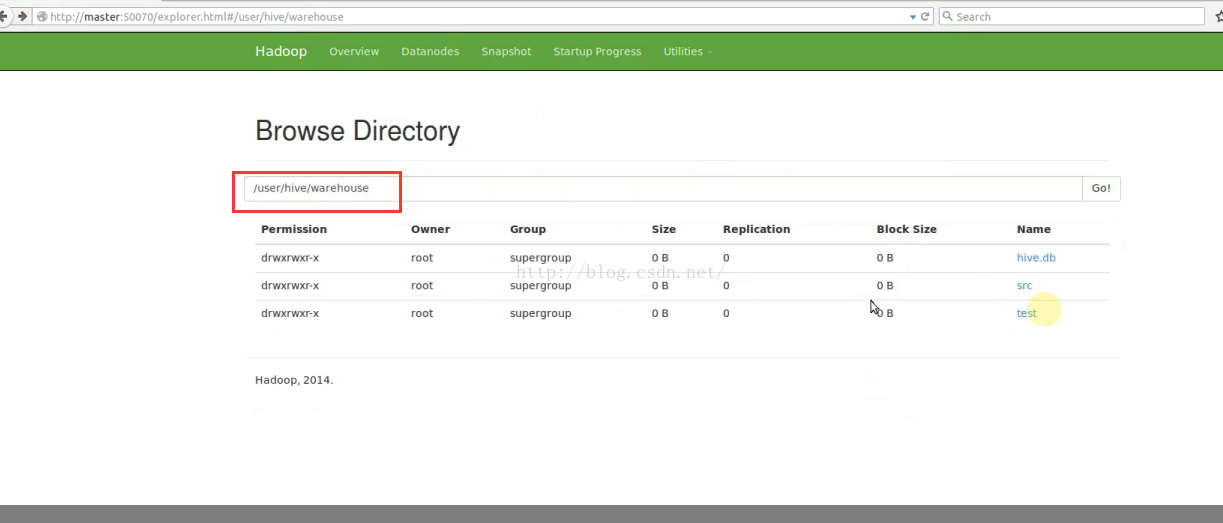Expand the Utilities dropdown menu
This screenshot has width=1223, height=523.
pyautogui.click(x=688, y=51)
